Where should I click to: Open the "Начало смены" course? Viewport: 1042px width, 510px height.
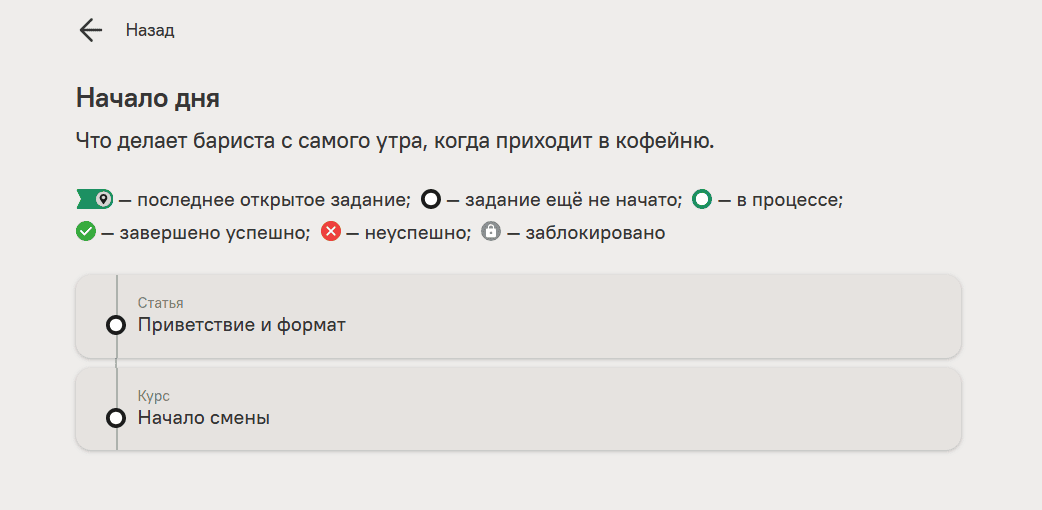coord(204,418)
